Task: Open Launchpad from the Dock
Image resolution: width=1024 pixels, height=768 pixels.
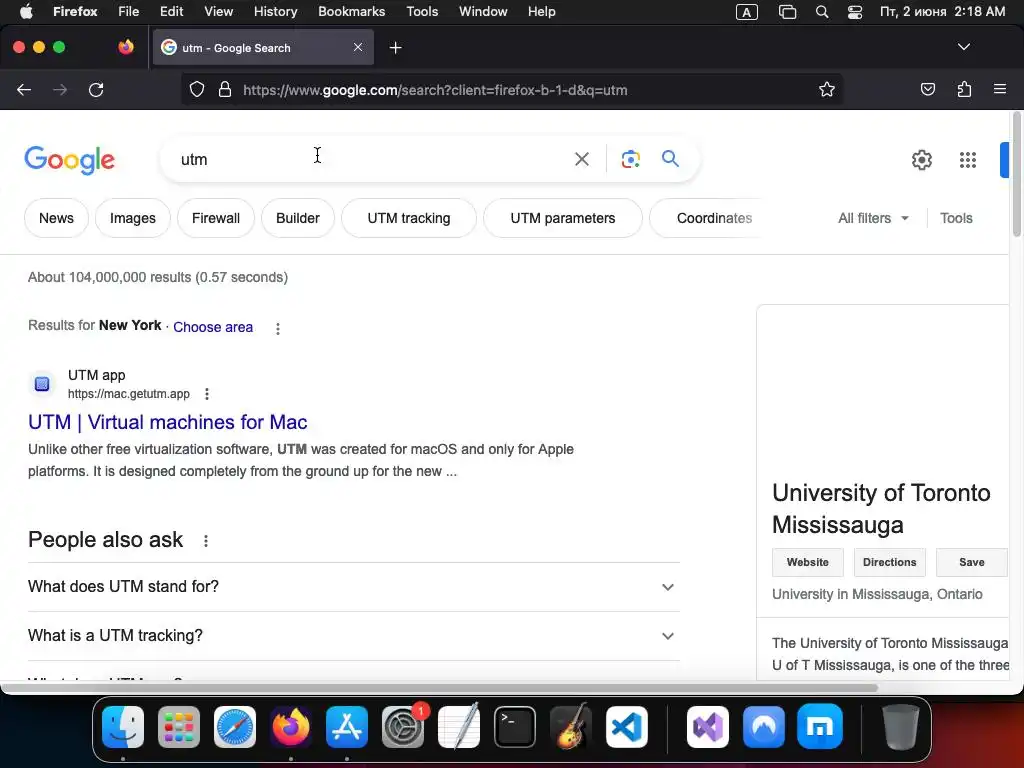Action: [179, 726]
